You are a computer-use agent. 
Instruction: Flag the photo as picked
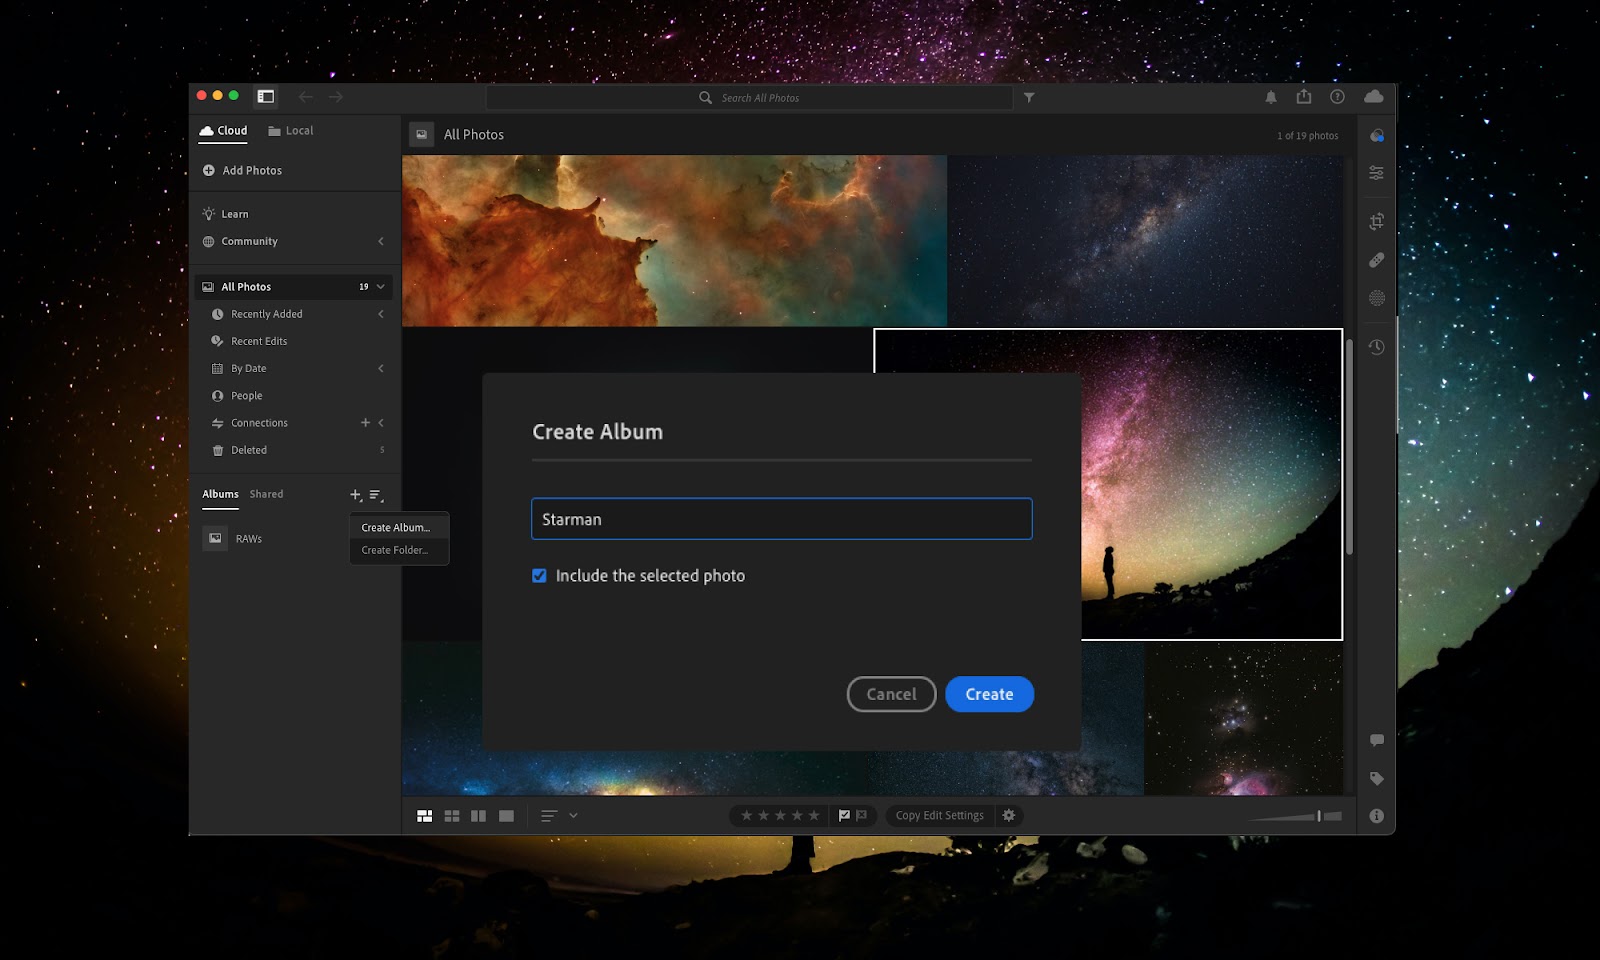(844, 816)
